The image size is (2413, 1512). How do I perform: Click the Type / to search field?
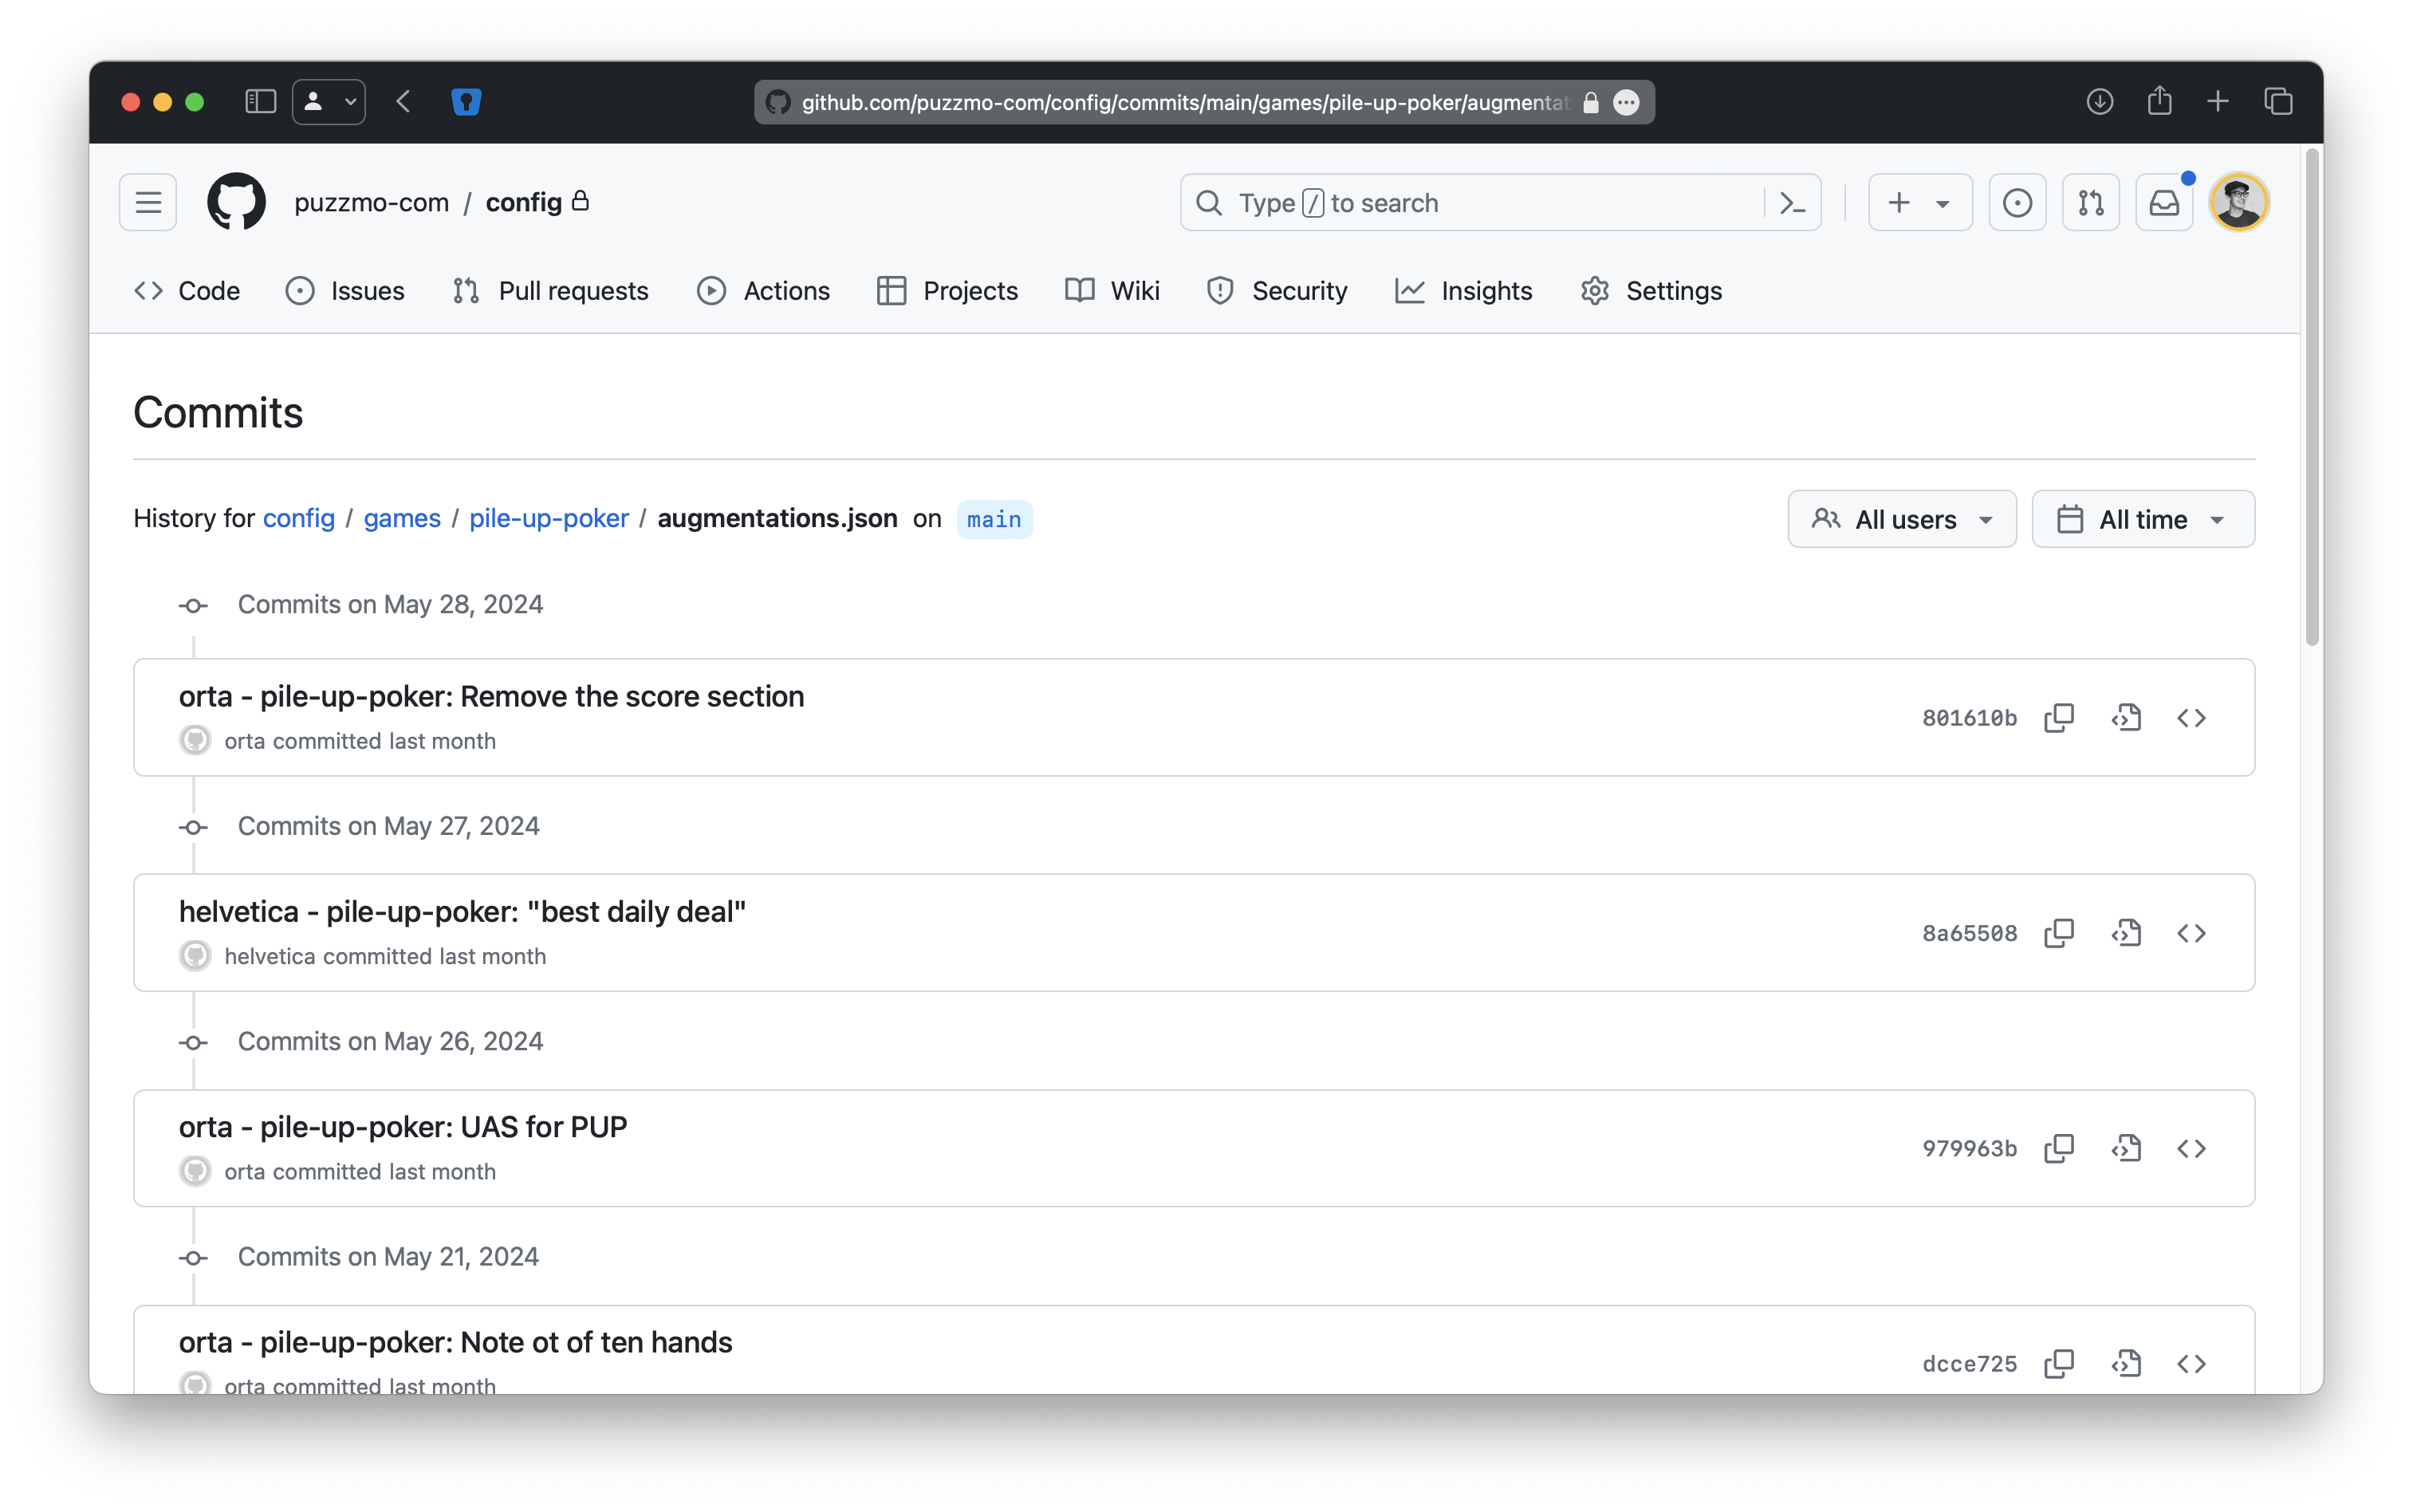point(1470,203)
